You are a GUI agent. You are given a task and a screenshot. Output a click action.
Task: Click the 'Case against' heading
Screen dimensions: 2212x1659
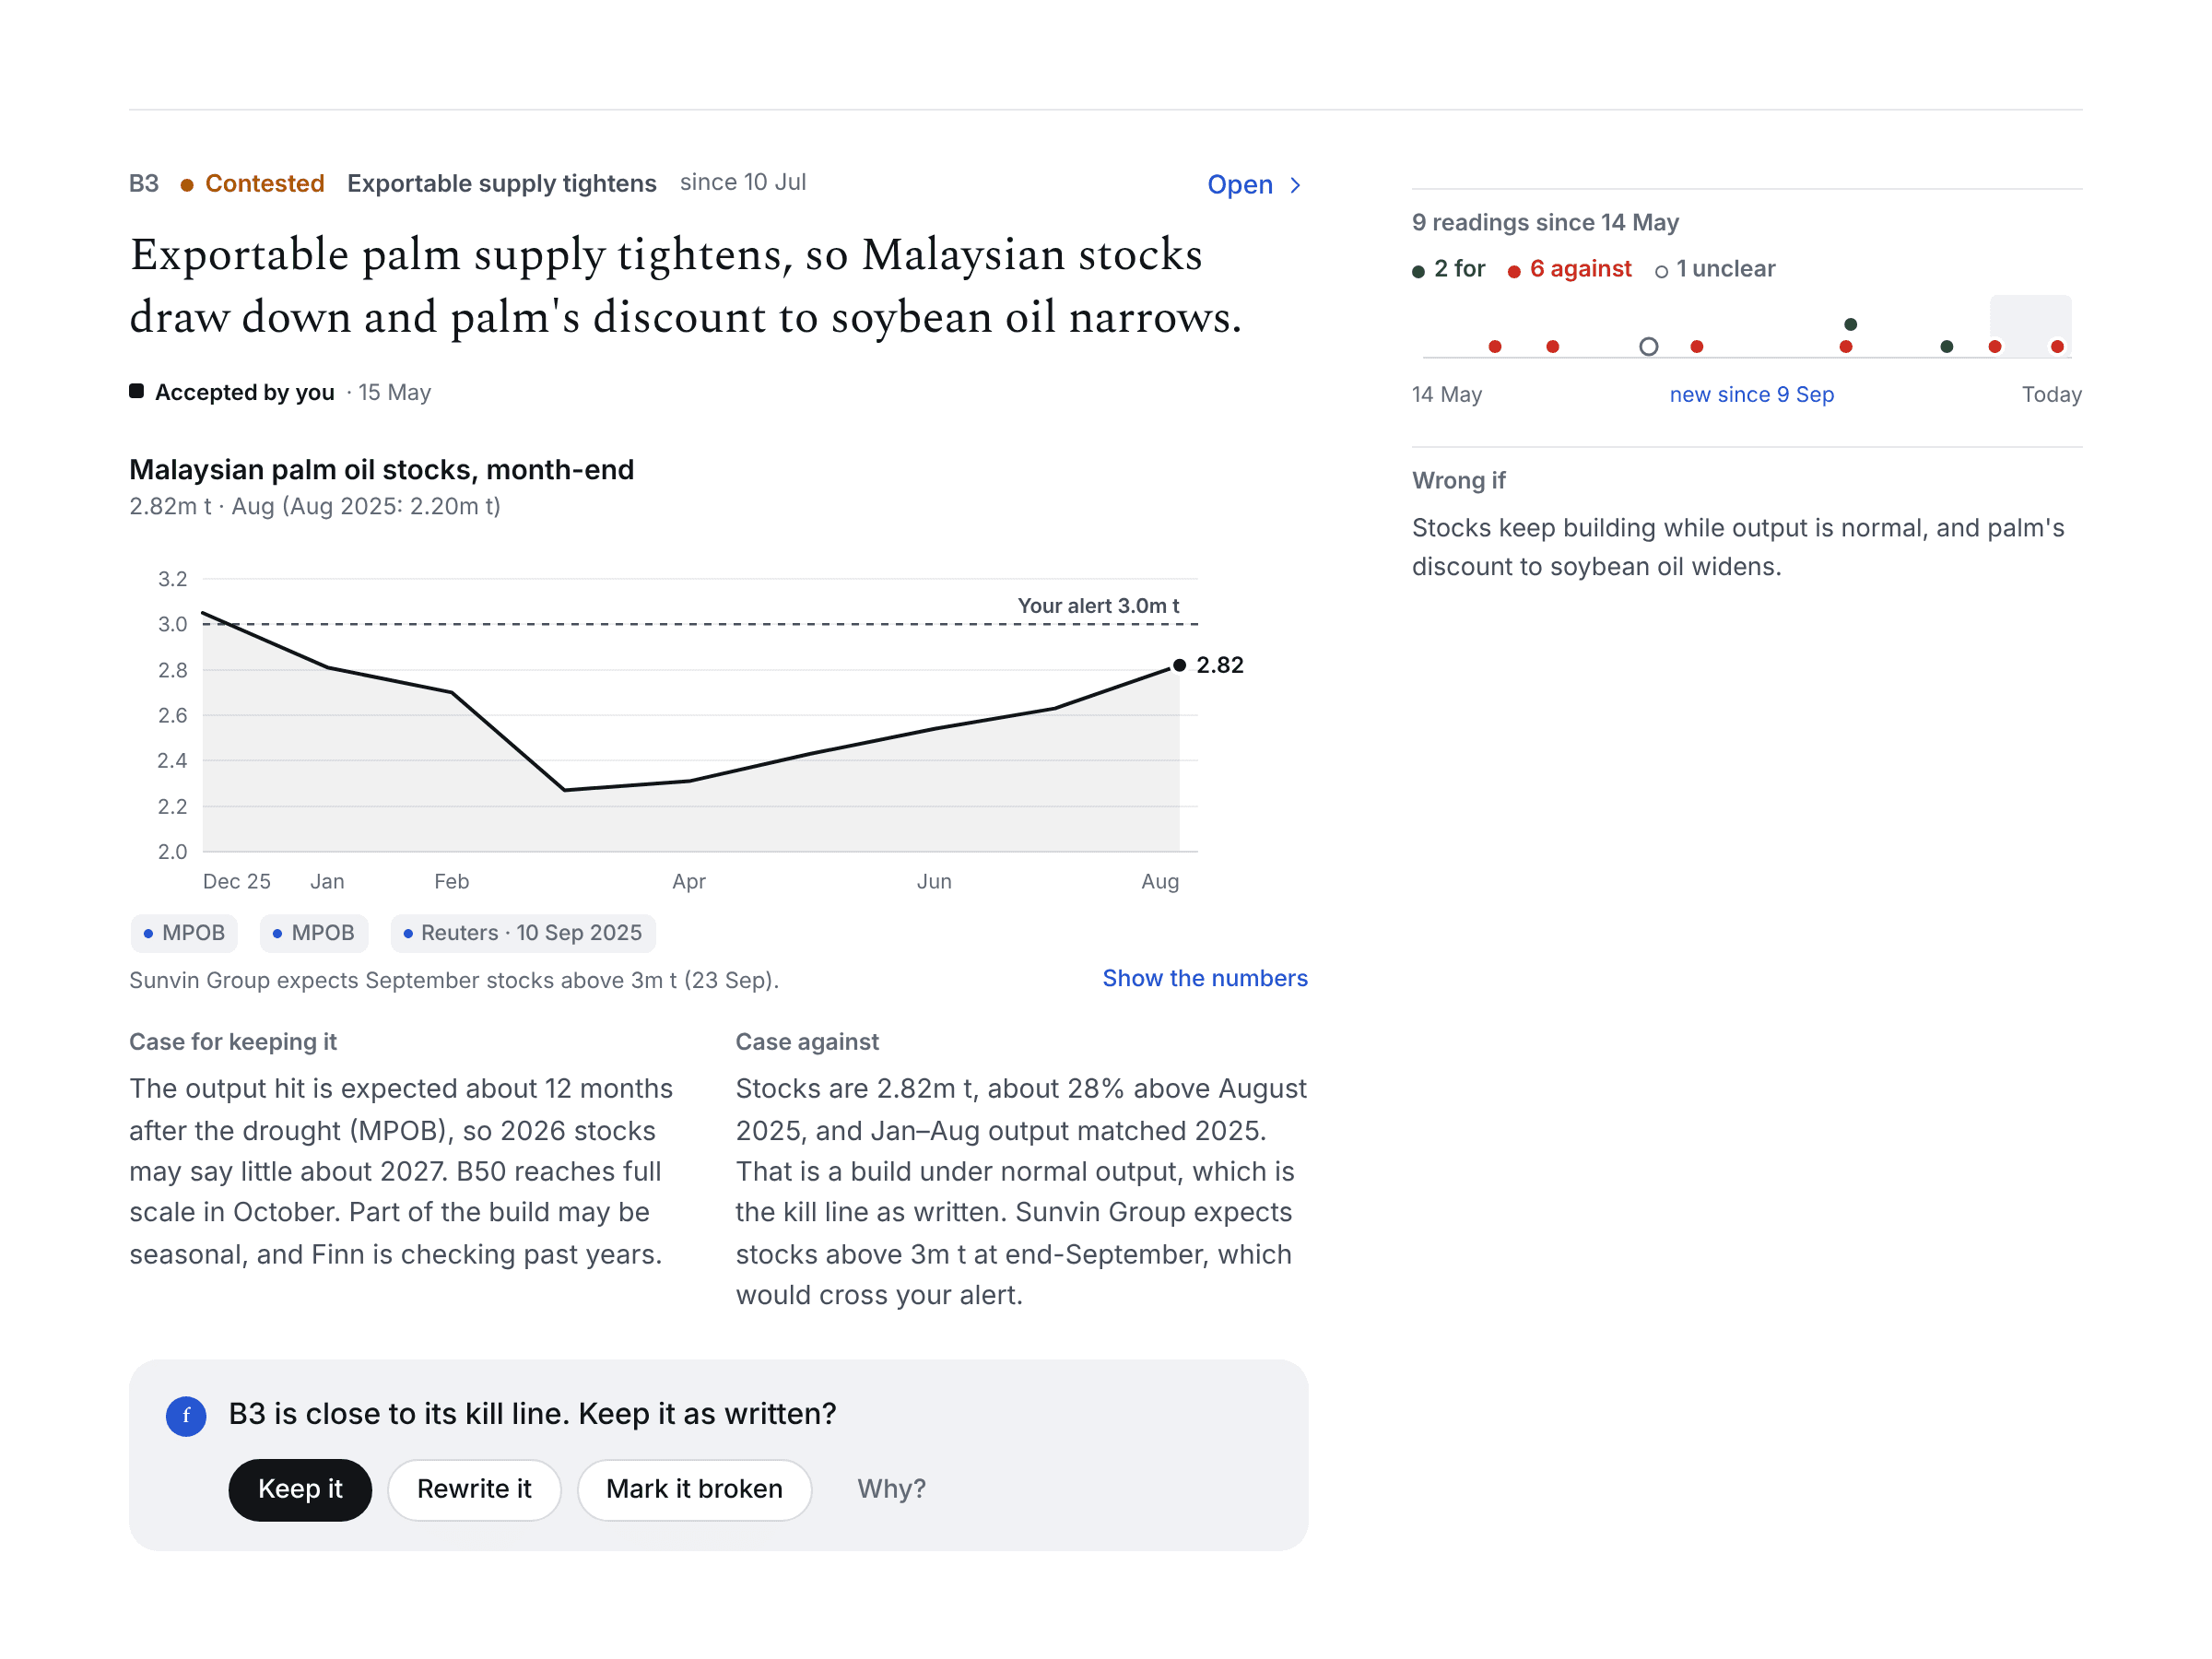pyautogui.click(x=807, y=1042)
